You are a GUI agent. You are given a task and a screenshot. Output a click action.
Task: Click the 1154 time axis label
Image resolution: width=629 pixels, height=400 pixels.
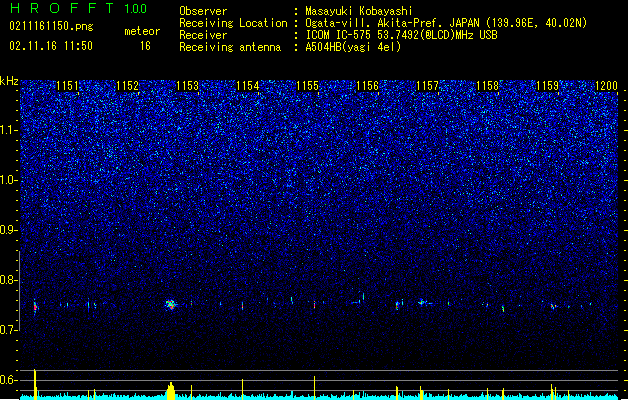248,86
